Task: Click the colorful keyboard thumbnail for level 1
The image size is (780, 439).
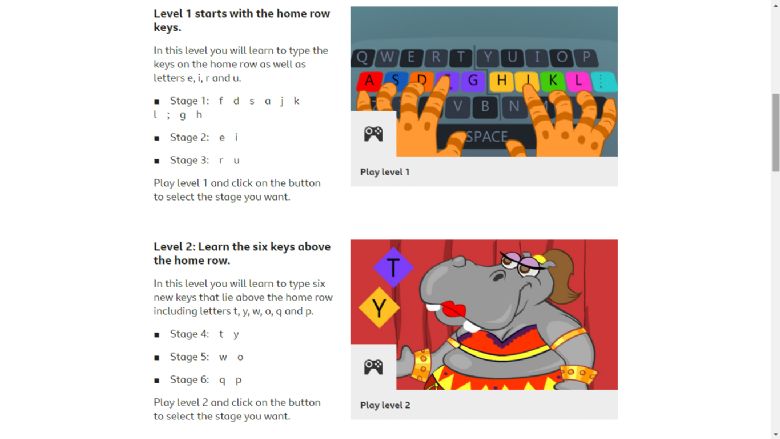Action: click(x=484, y=82)
